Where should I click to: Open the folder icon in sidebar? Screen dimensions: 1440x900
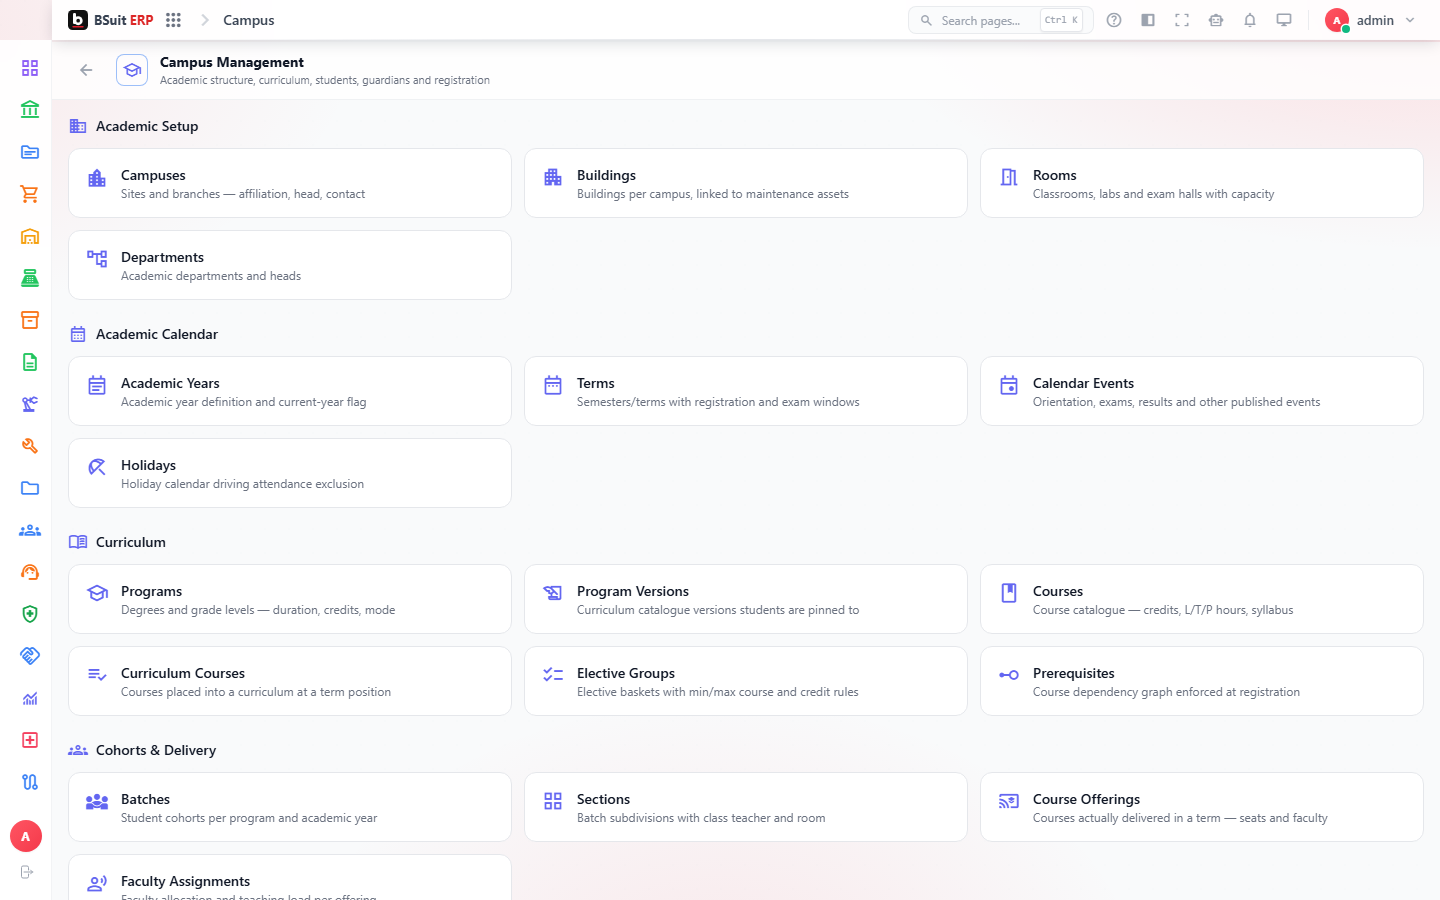click(30, 488)
